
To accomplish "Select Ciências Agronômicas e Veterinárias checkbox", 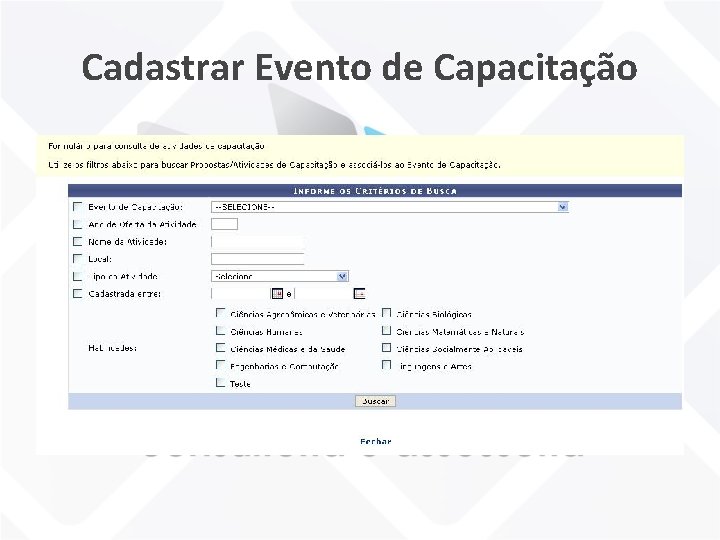I will (220, 313).
